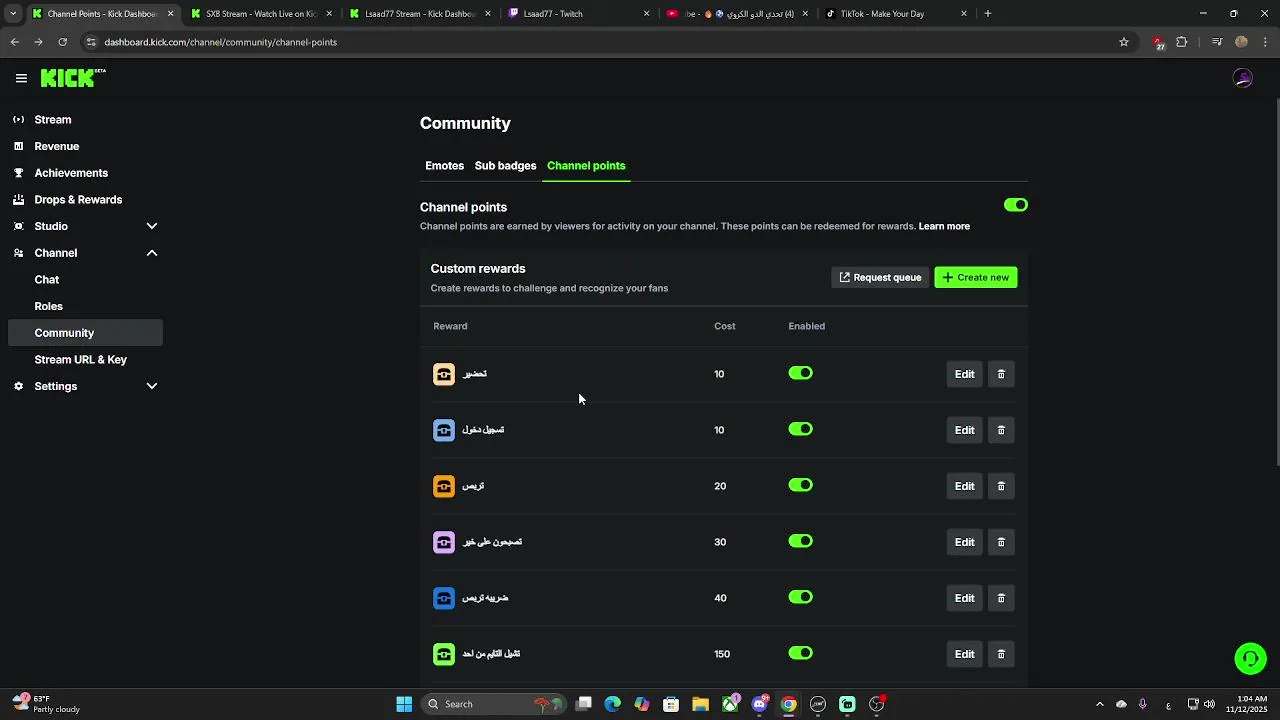1280x720 pixels.
Task: Edit the reward costing 20
Action: click(964, 486)
